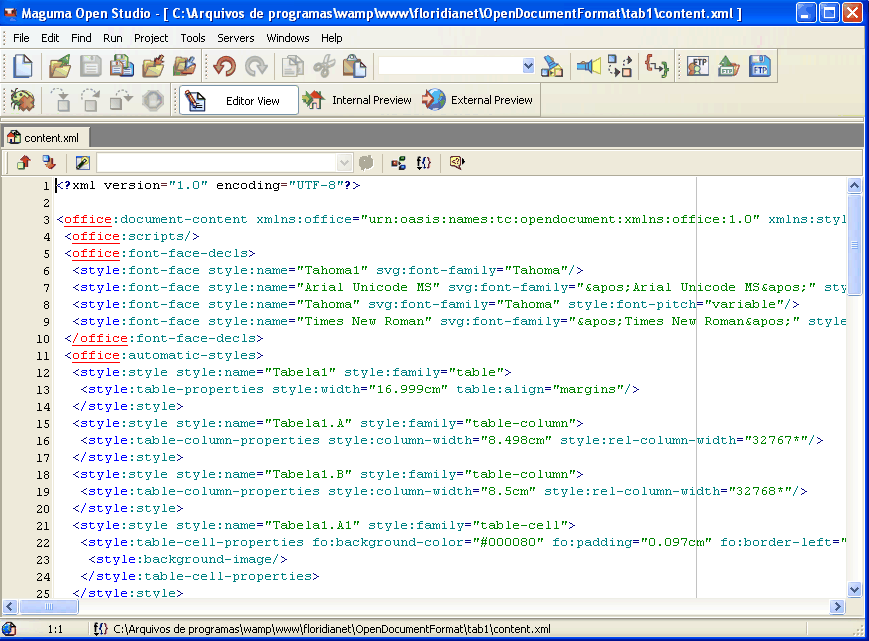Click the vertical scrollbar down arrow
The width and height of the screenshot is (869, 641).
click(854, 589)
